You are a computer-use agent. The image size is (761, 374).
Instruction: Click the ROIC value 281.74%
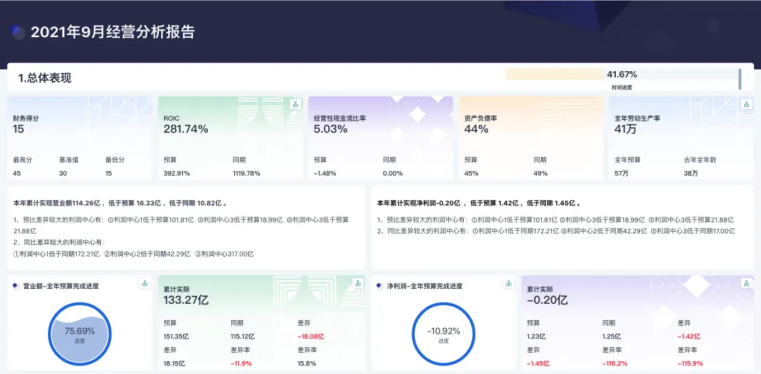click(186, 129)
